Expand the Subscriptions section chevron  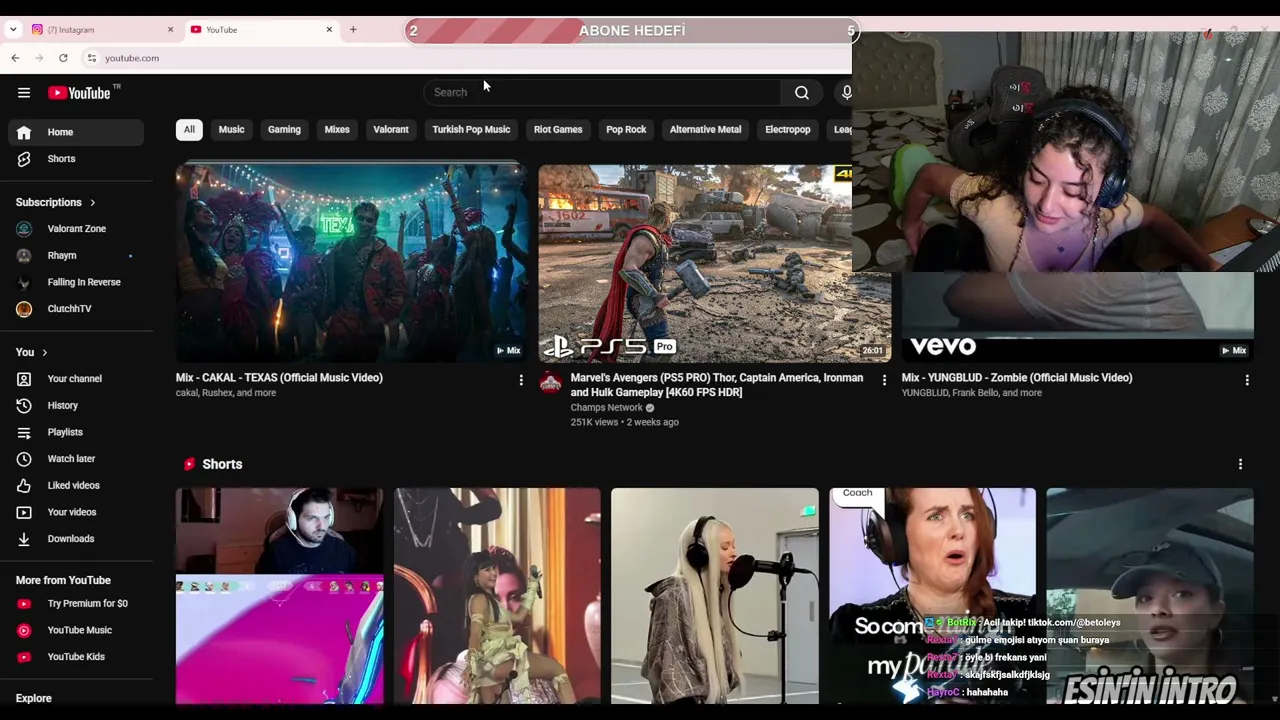pos(93,203)
